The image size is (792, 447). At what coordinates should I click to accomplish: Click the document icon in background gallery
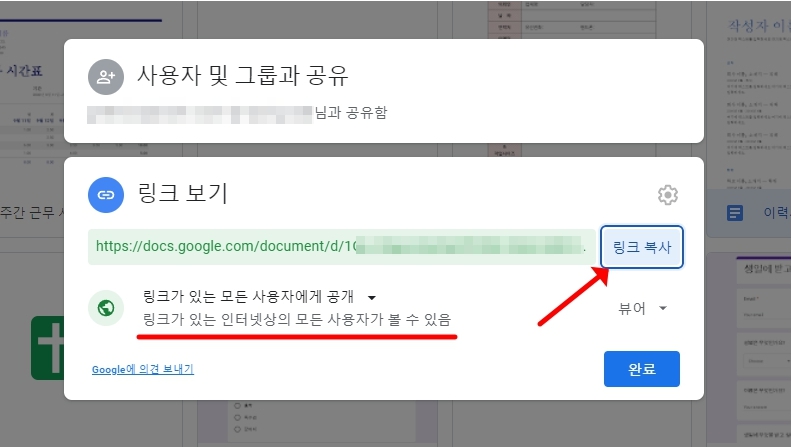pos(735,213)
